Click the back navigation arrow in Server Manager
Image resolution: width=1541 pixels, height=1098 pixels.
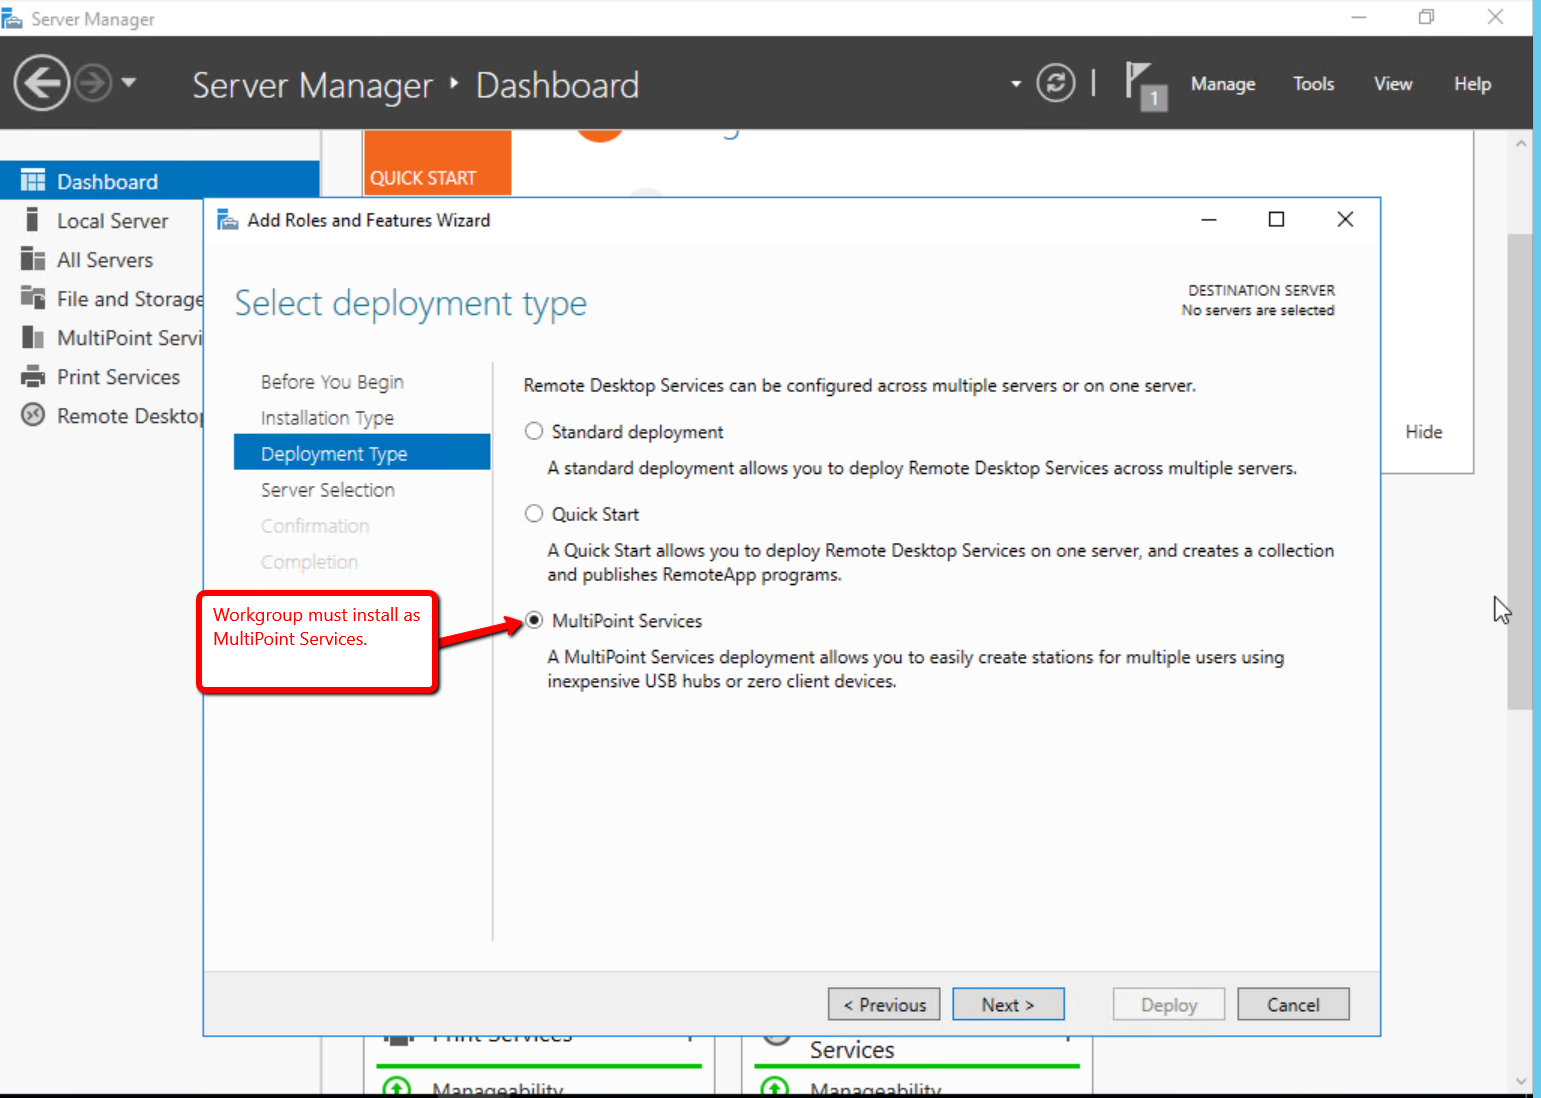click(x=42, y=83)
